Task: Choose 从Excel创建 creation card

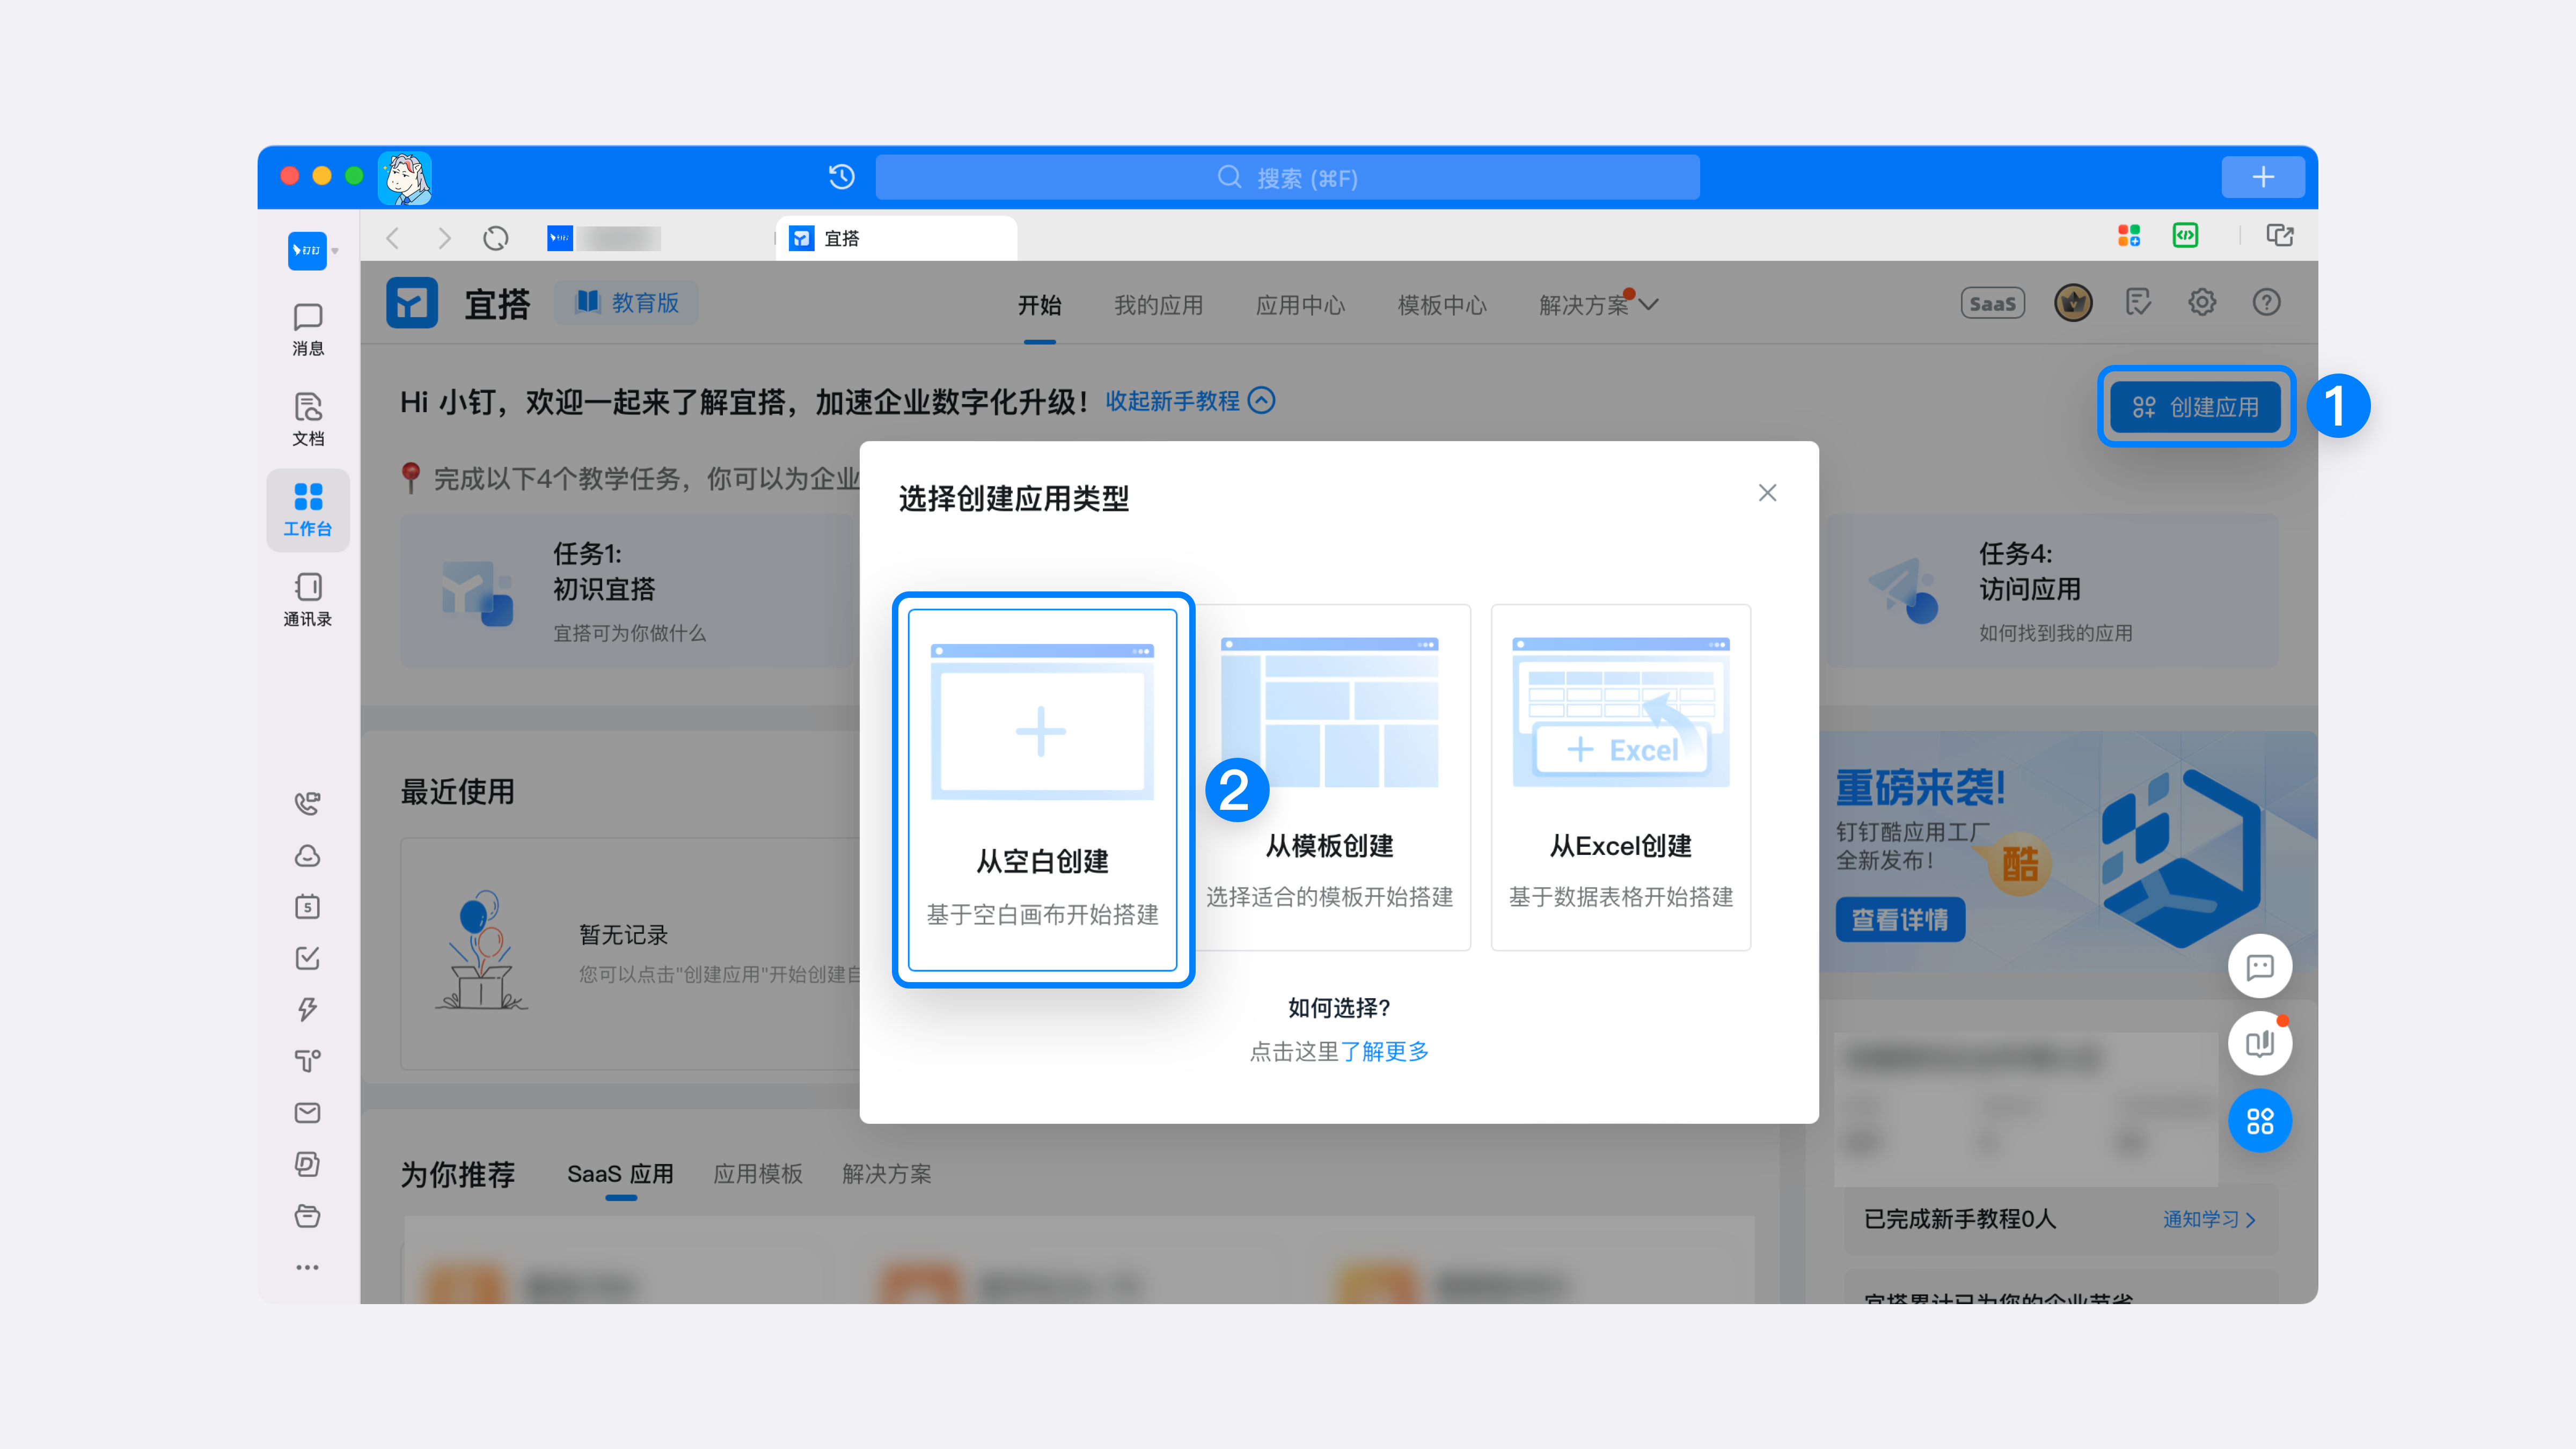Action: pos(1621,777)
